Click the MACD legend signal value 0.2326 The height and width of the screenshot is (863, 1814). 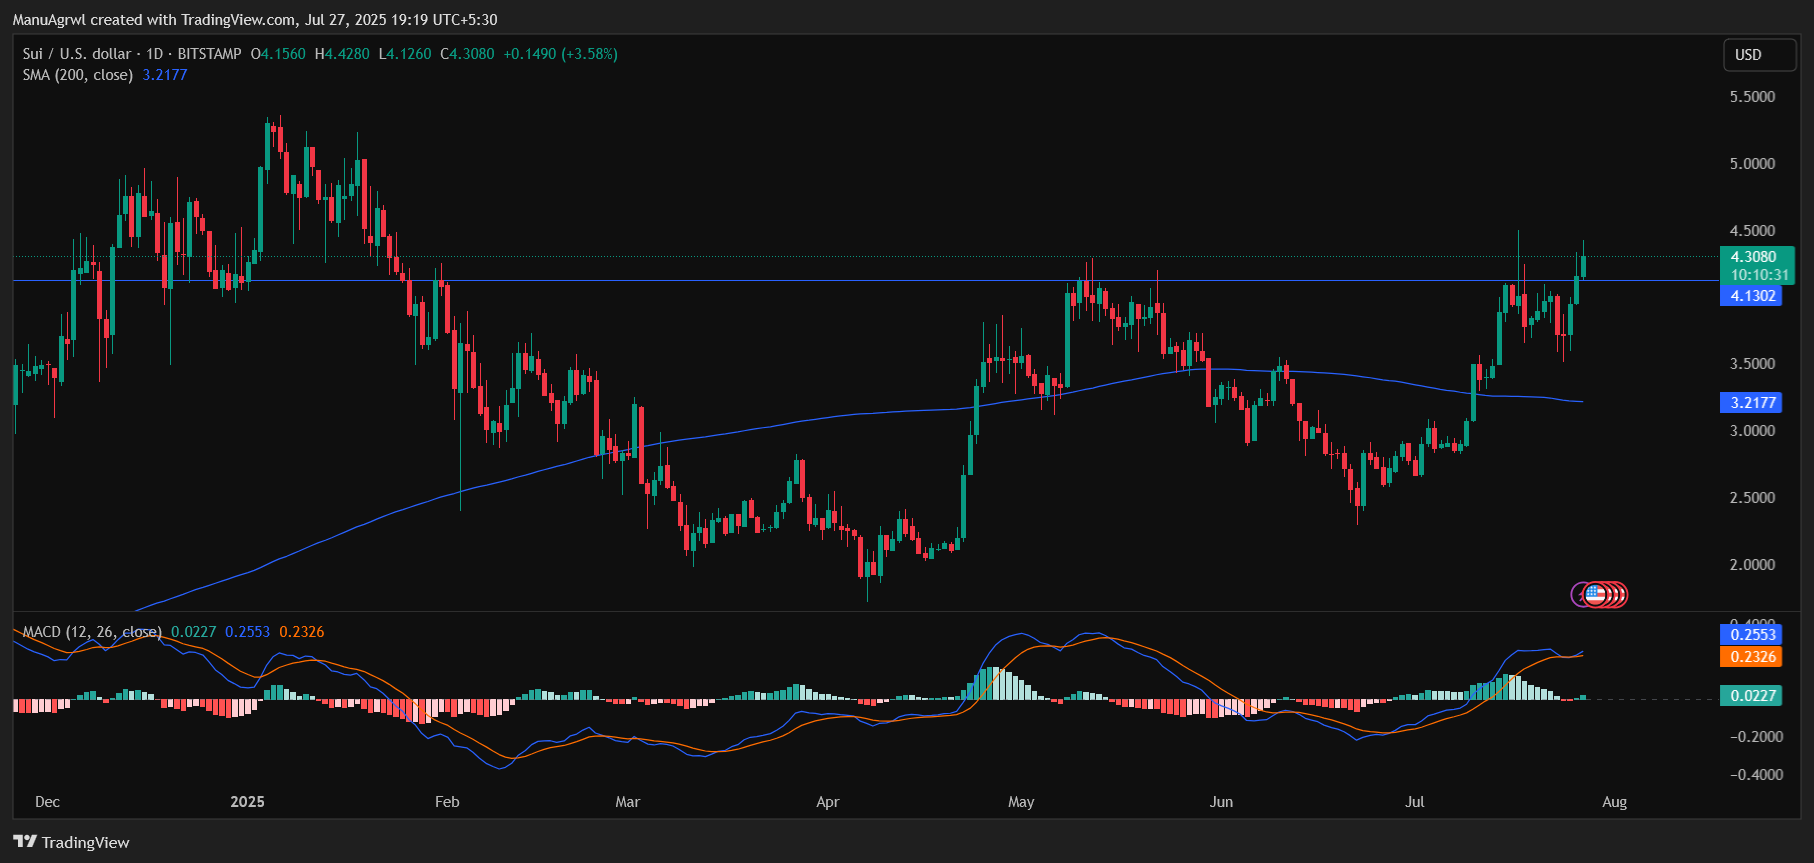[x=301, y=632]
